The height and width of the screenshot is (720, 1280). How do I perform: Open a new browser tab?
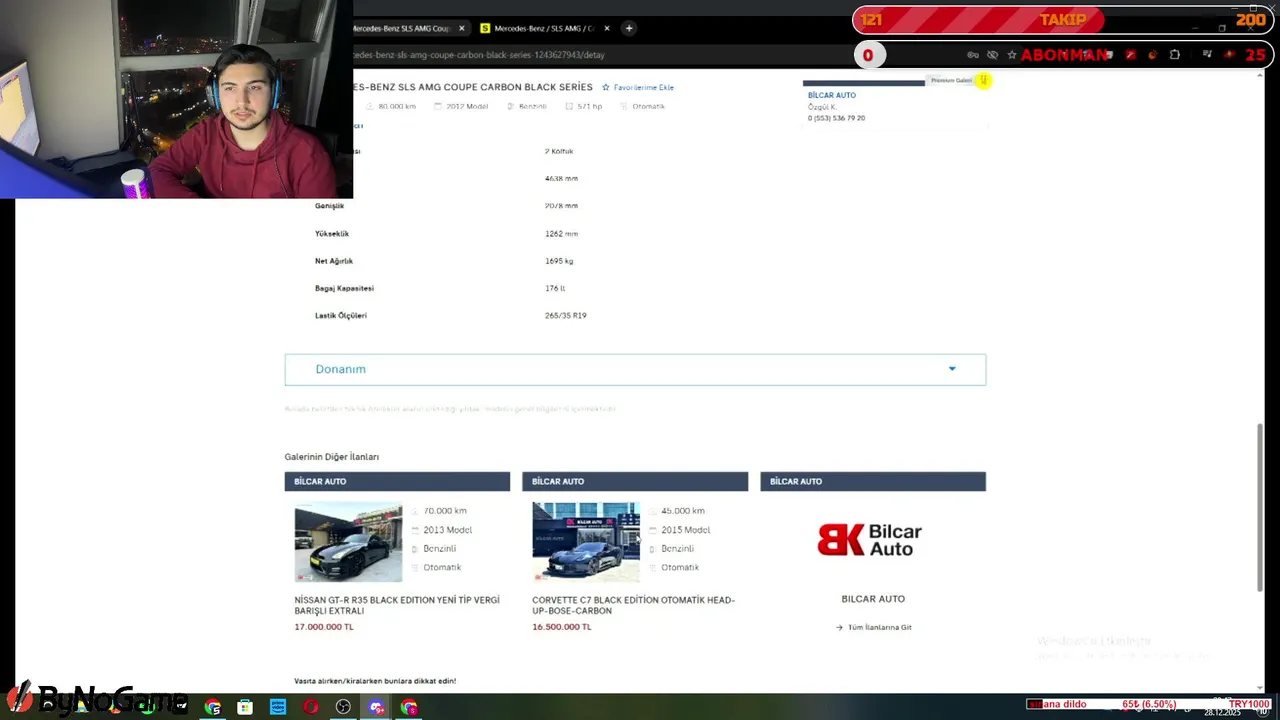click(629, 28)
